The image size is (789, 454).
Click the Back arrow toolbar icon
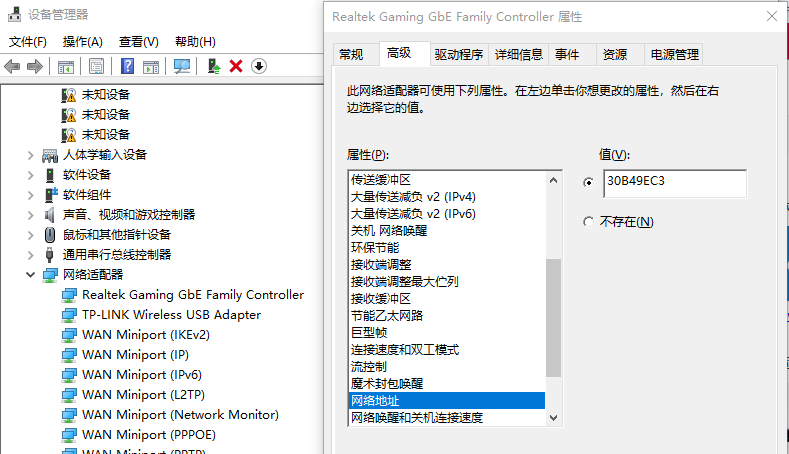[12, 66]
